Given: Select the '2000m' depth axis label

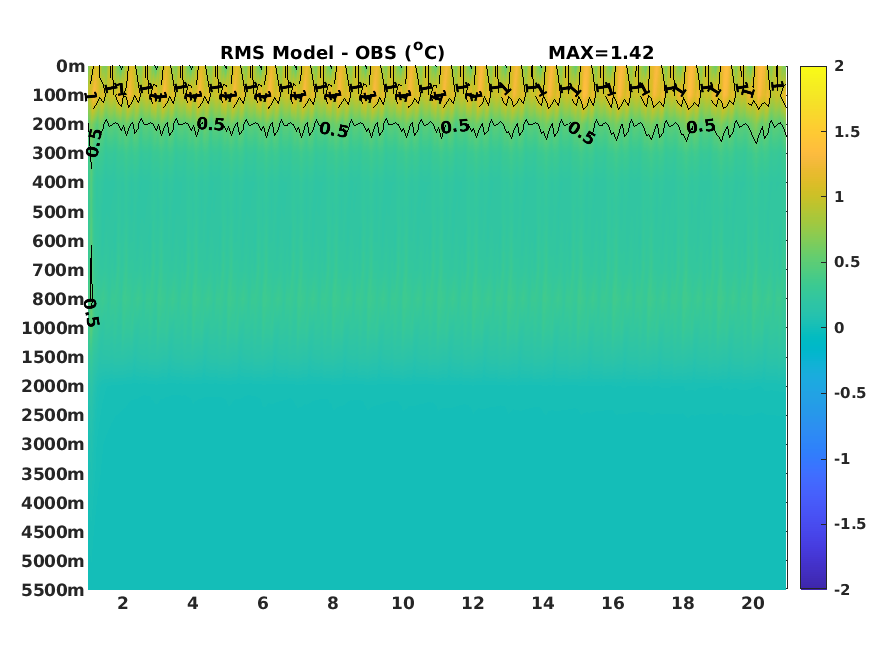Looking at the screenshot, I should [x=53, y=386].
